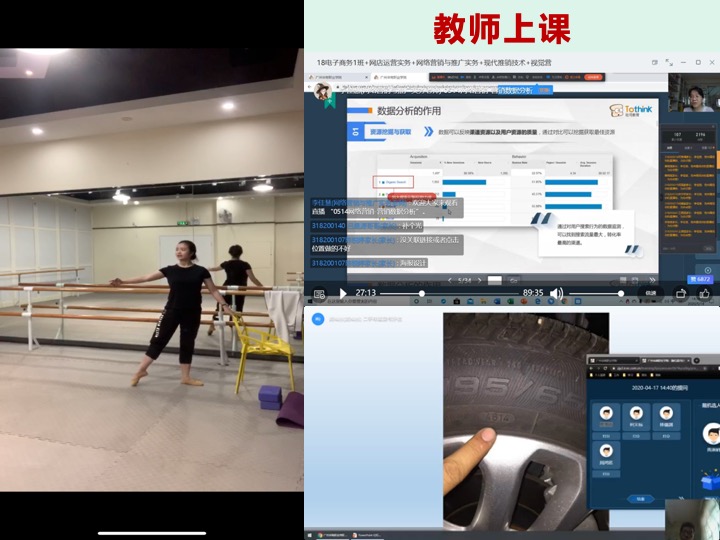Open the Windows Start menu in recorded taskbar
Screen dimensions: 720x540
point(310,535)
